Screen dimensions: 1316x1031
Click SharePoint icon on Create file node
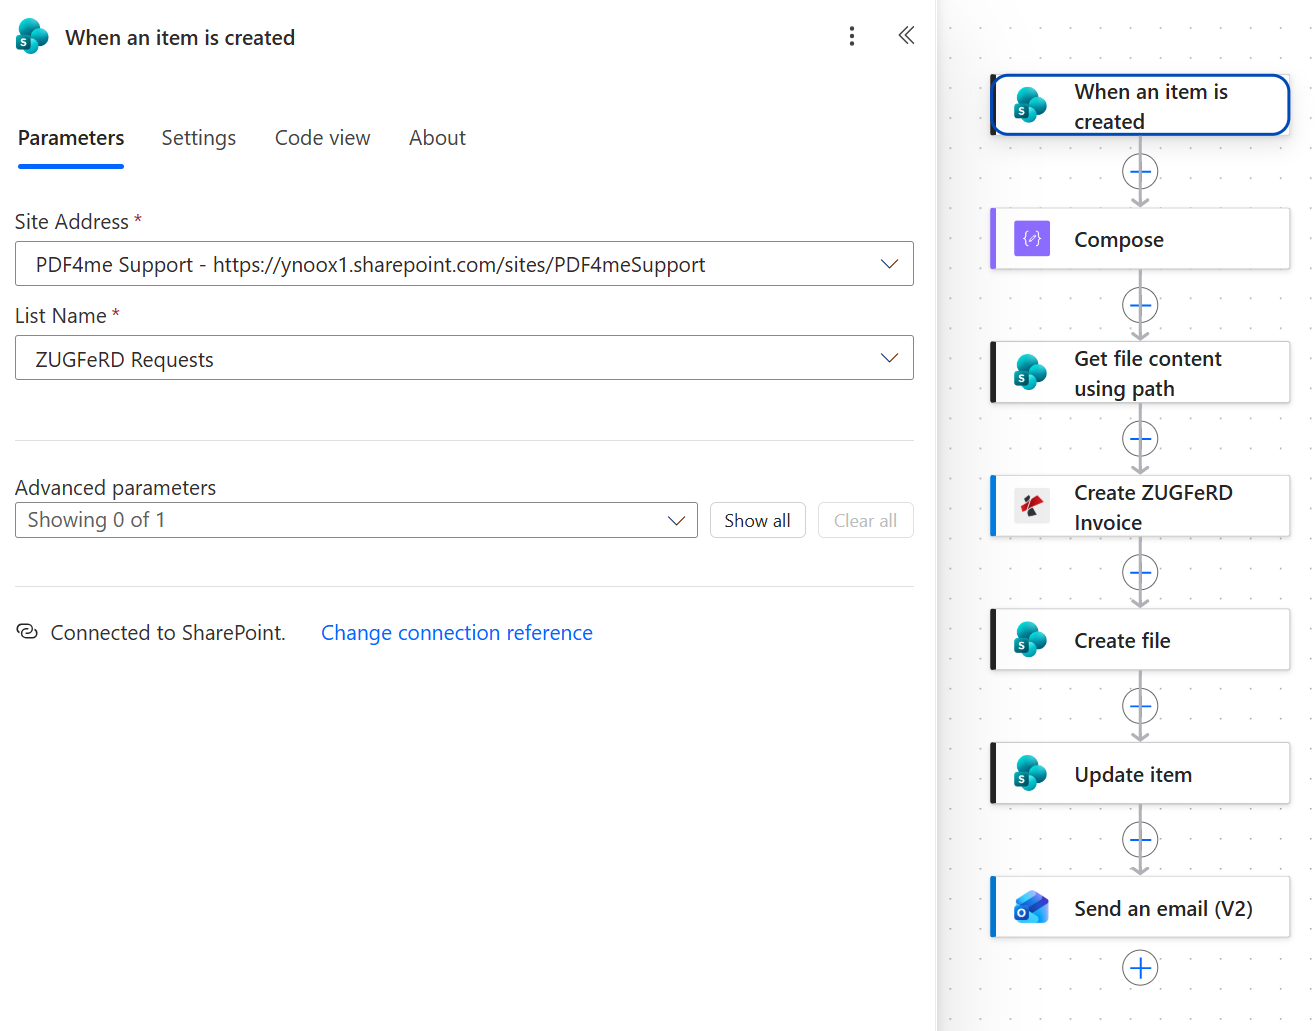(x=1030, y=640)
